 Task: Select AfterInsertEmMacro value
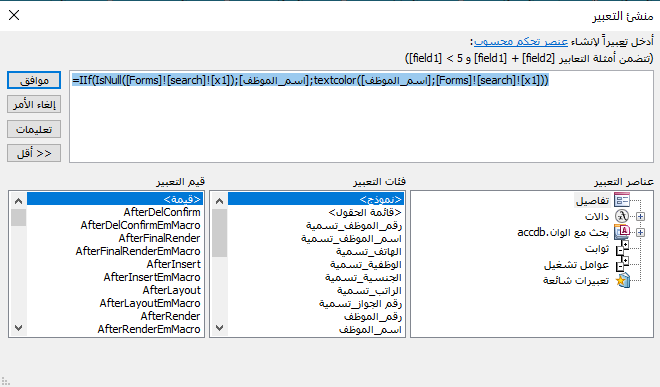pos(115,278)
